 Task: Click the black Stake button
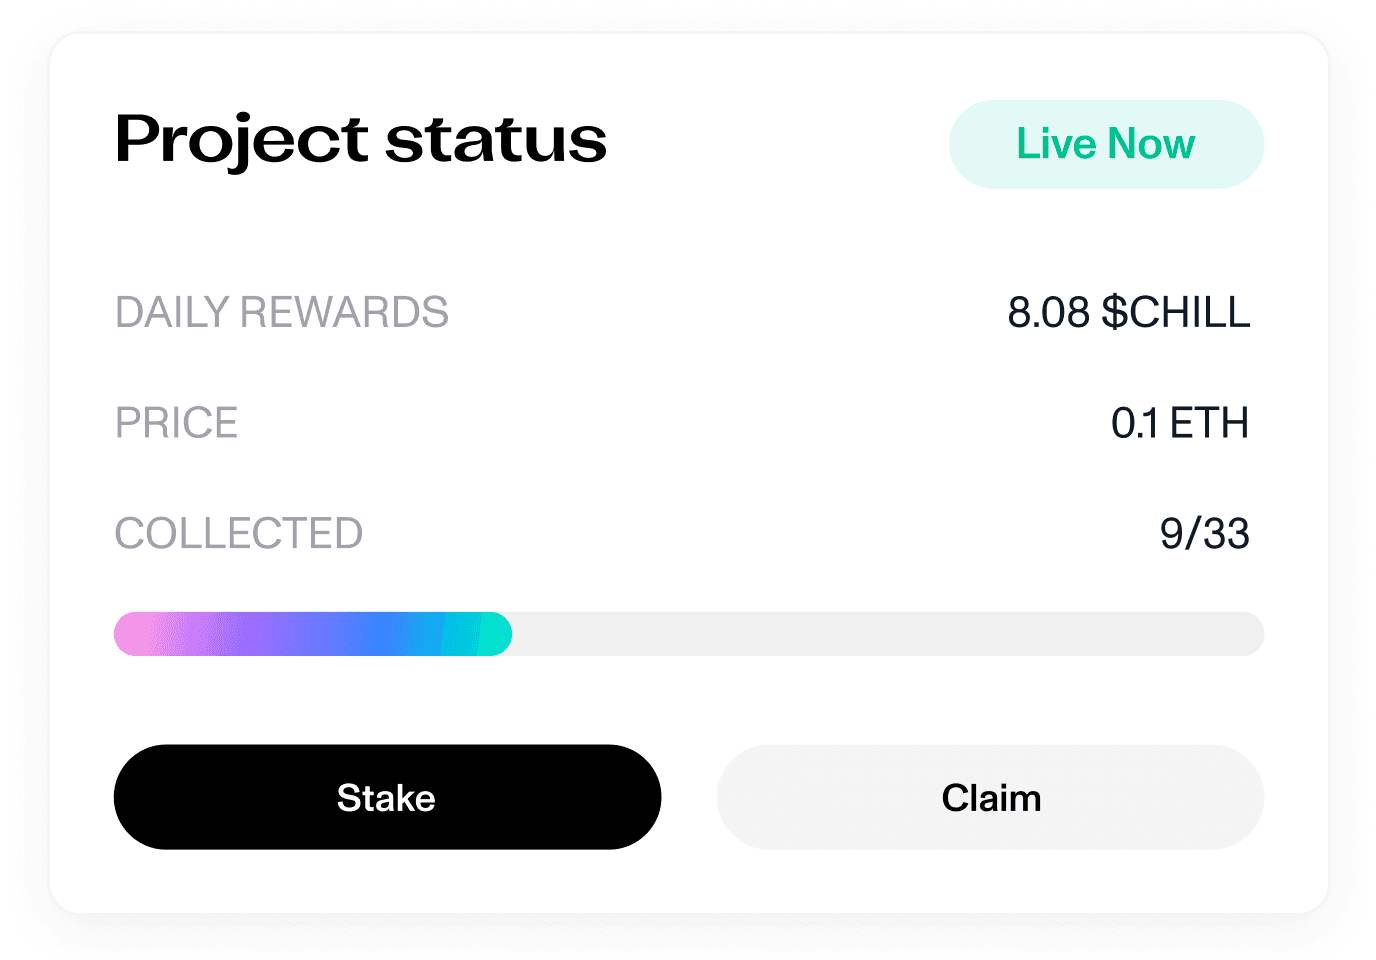coord(387,797)
